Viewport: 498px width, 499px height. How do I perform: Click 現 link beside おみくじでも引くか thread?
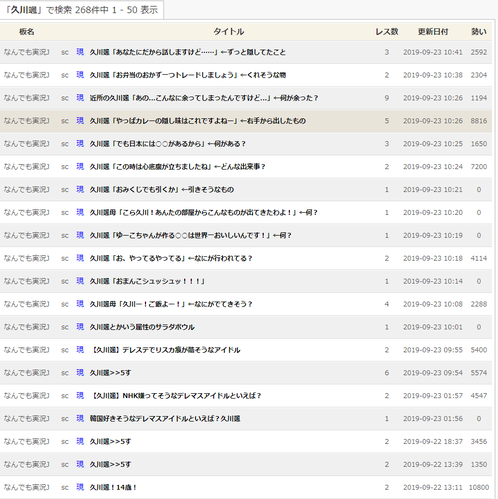pyautogui.click(x=80, y=189)
